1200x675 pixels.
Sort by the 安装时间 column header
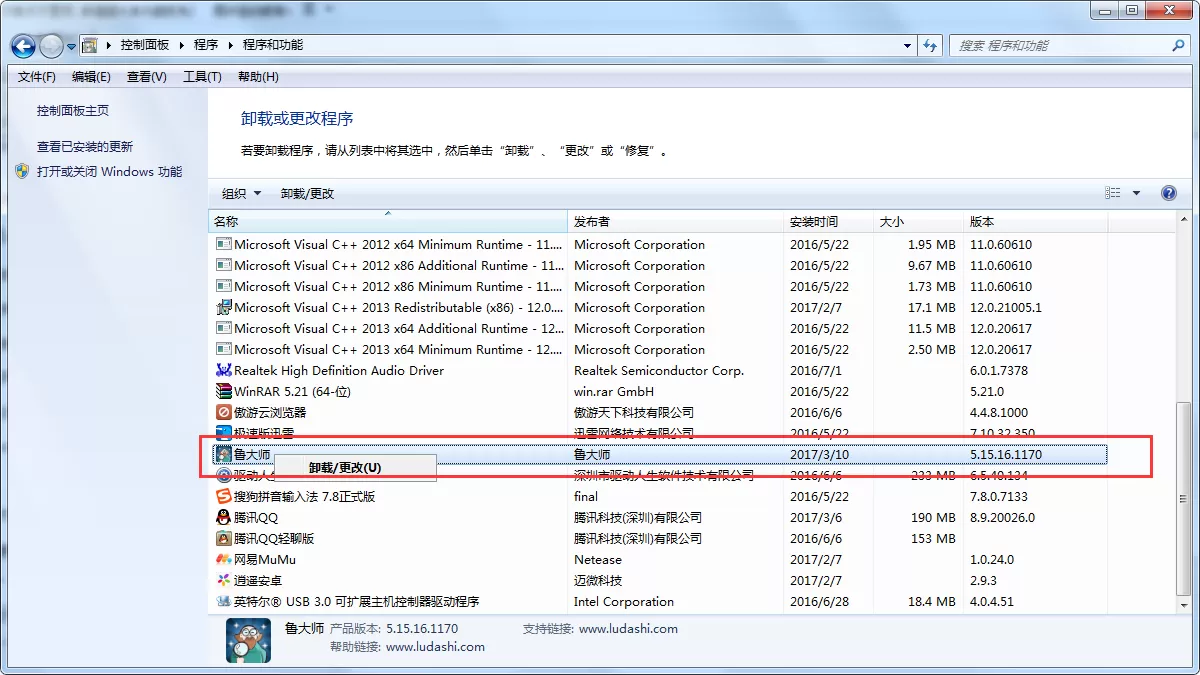pyautogui.click(x=828, y=222)
